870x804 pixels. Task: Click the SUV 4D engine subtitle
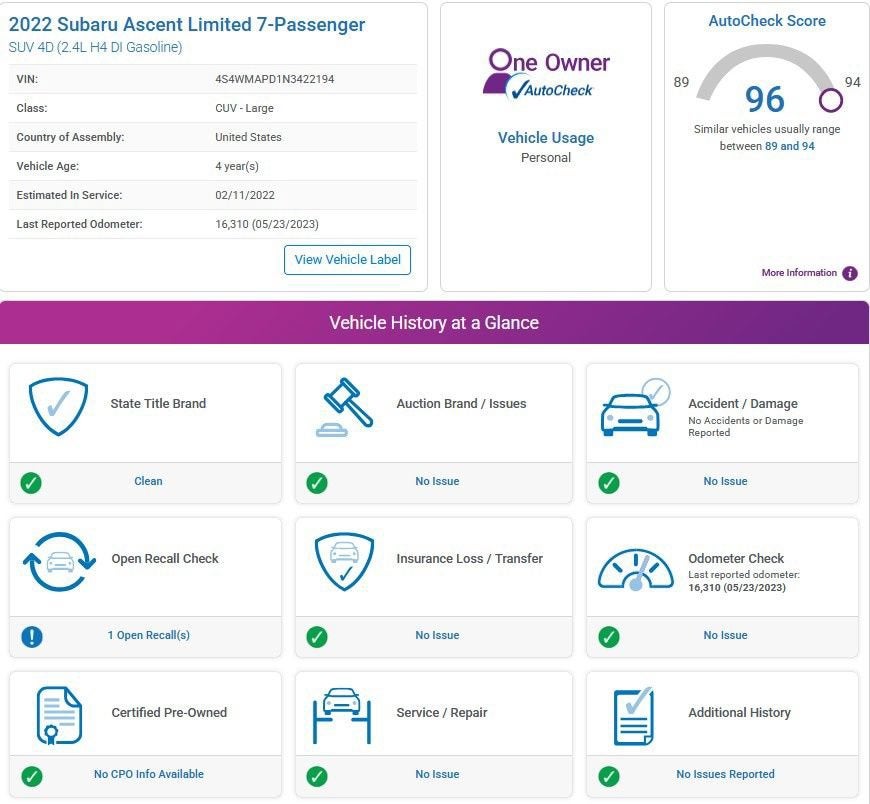coord(95,47)
